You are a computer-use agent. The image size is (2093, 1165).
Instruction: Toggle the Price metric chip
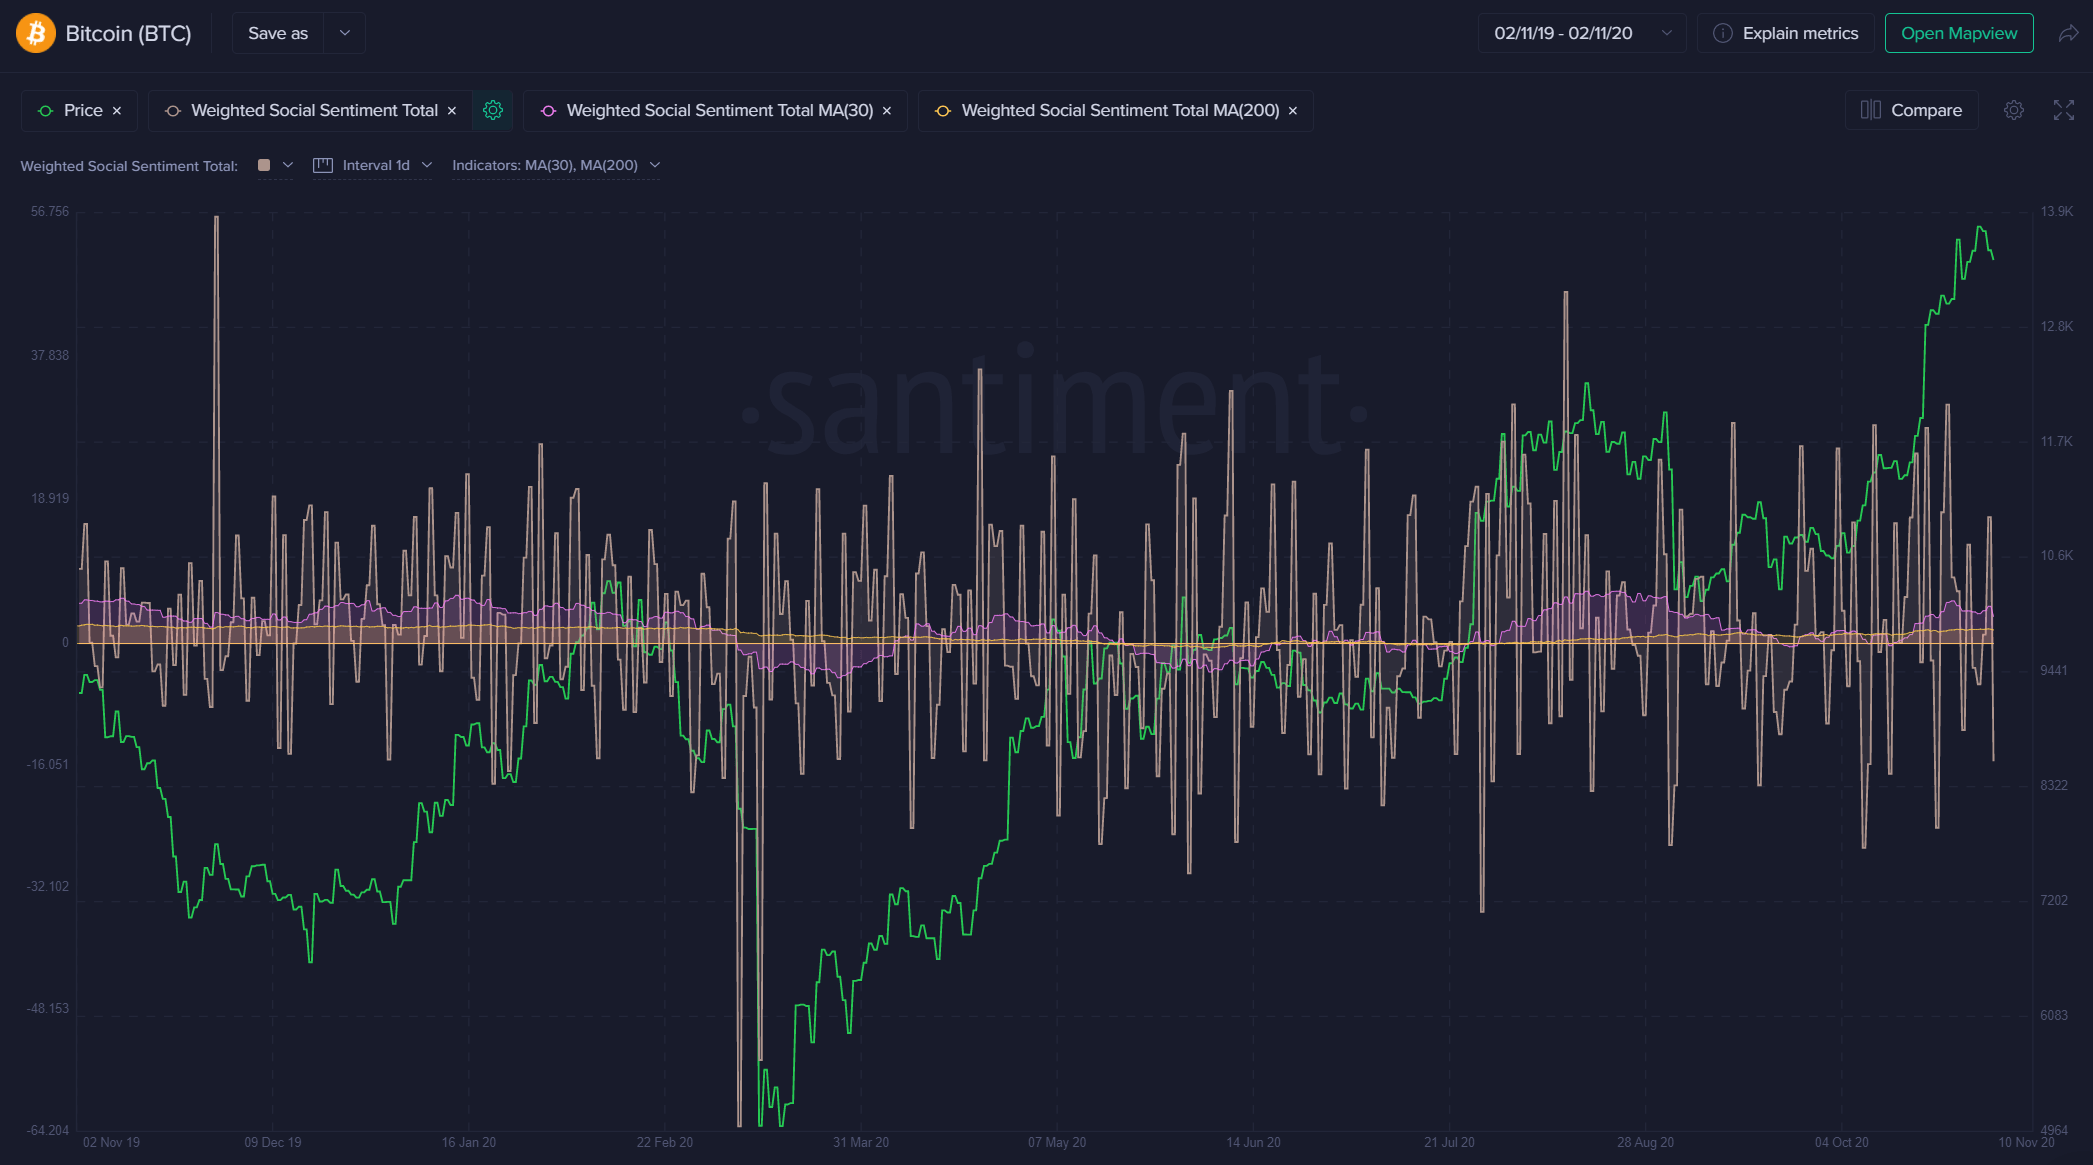(79, 110)
